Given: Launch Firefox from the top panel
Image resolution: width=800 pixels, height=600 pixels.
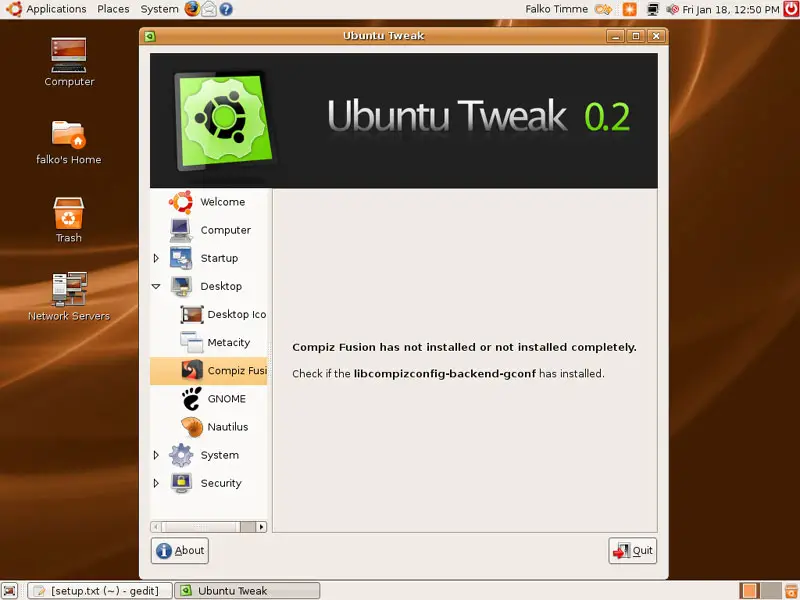Looking at the screenshot, I should (x=192, y=9).
